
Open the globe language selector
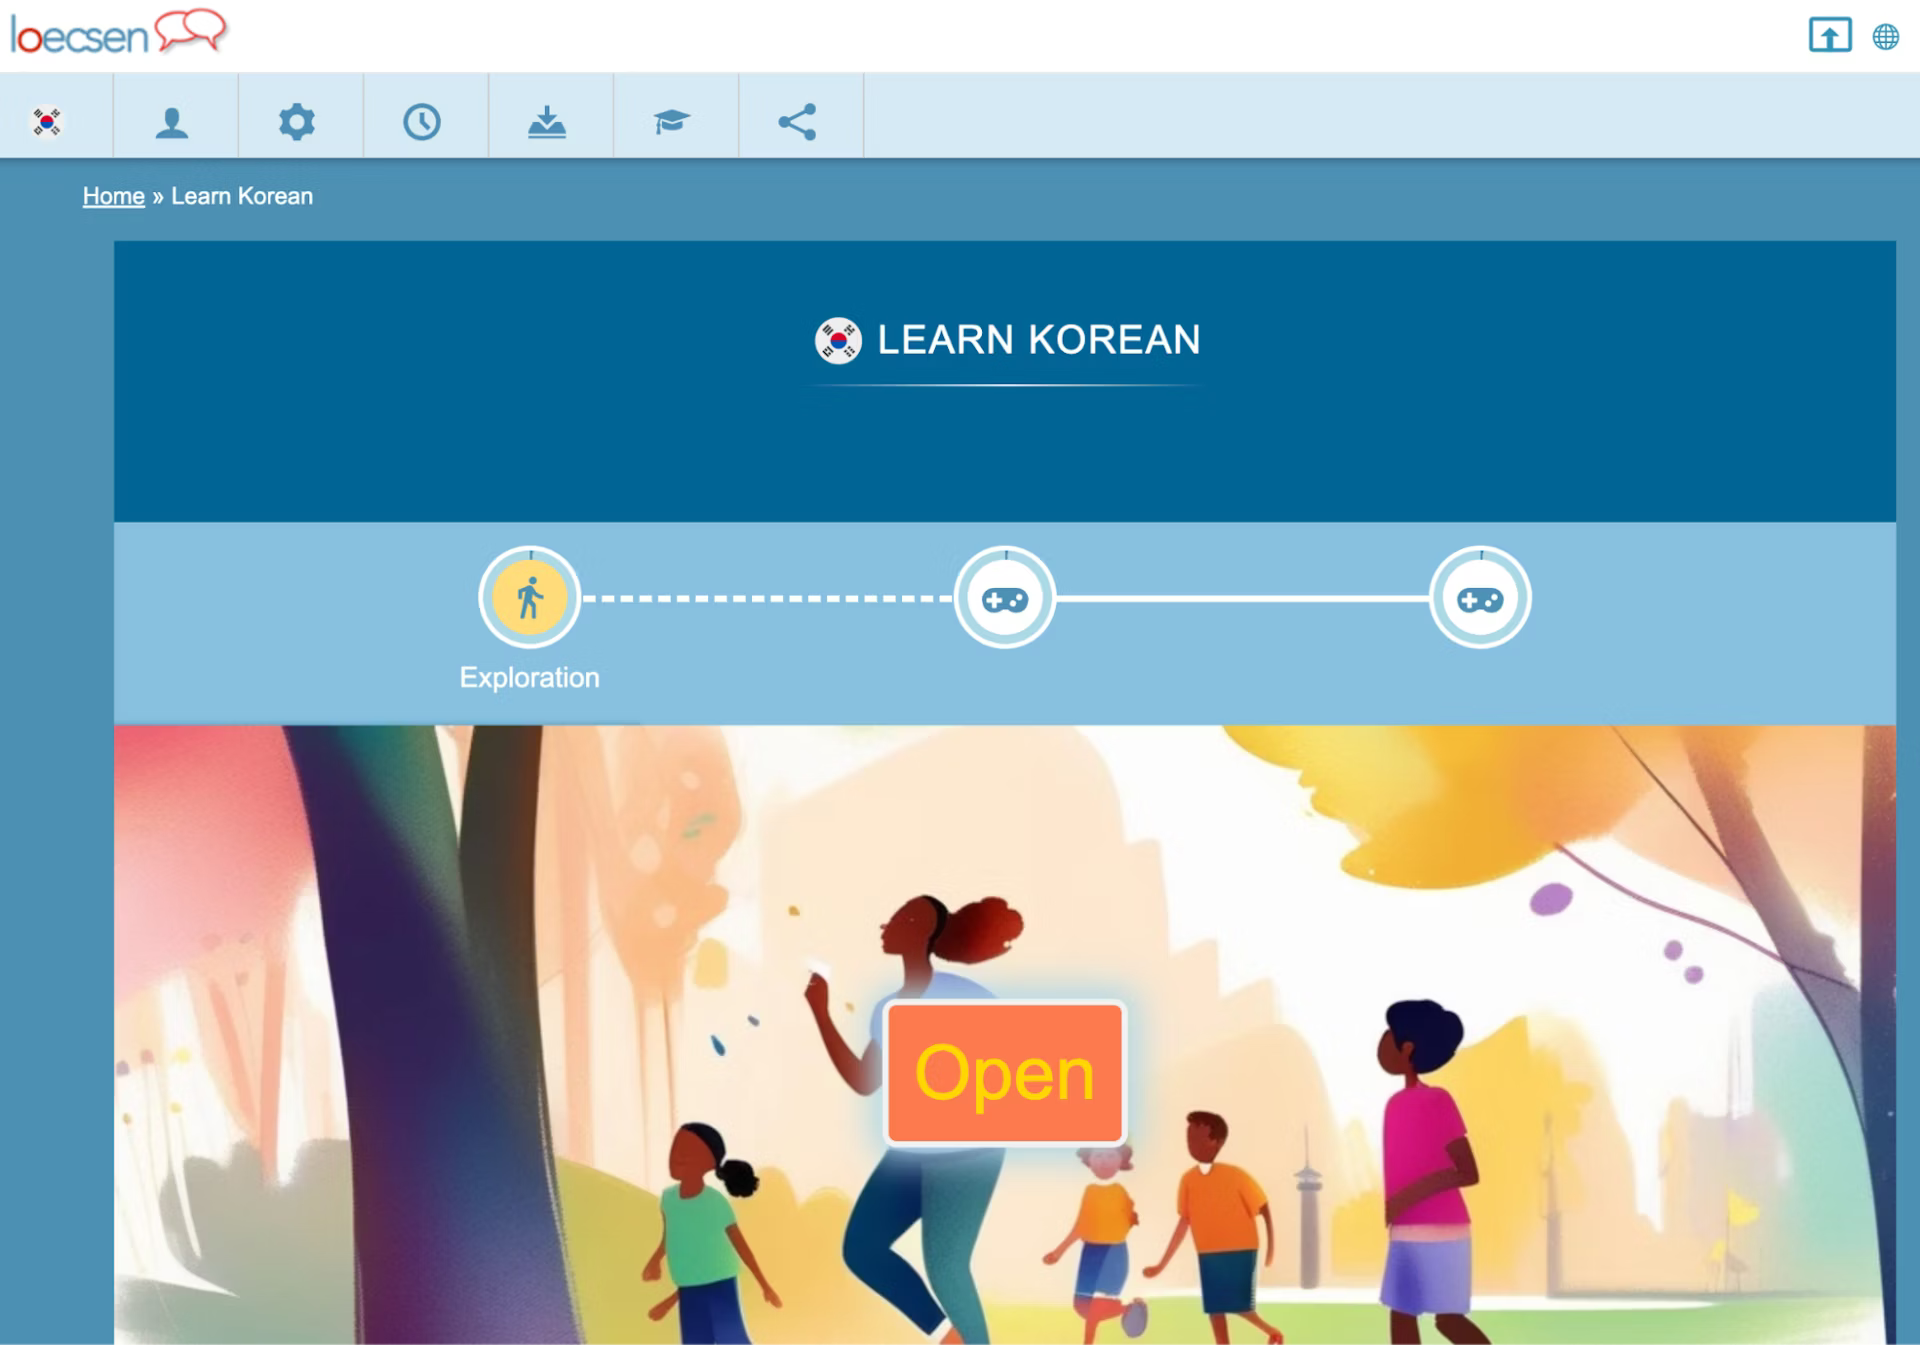coord(1885,37)
